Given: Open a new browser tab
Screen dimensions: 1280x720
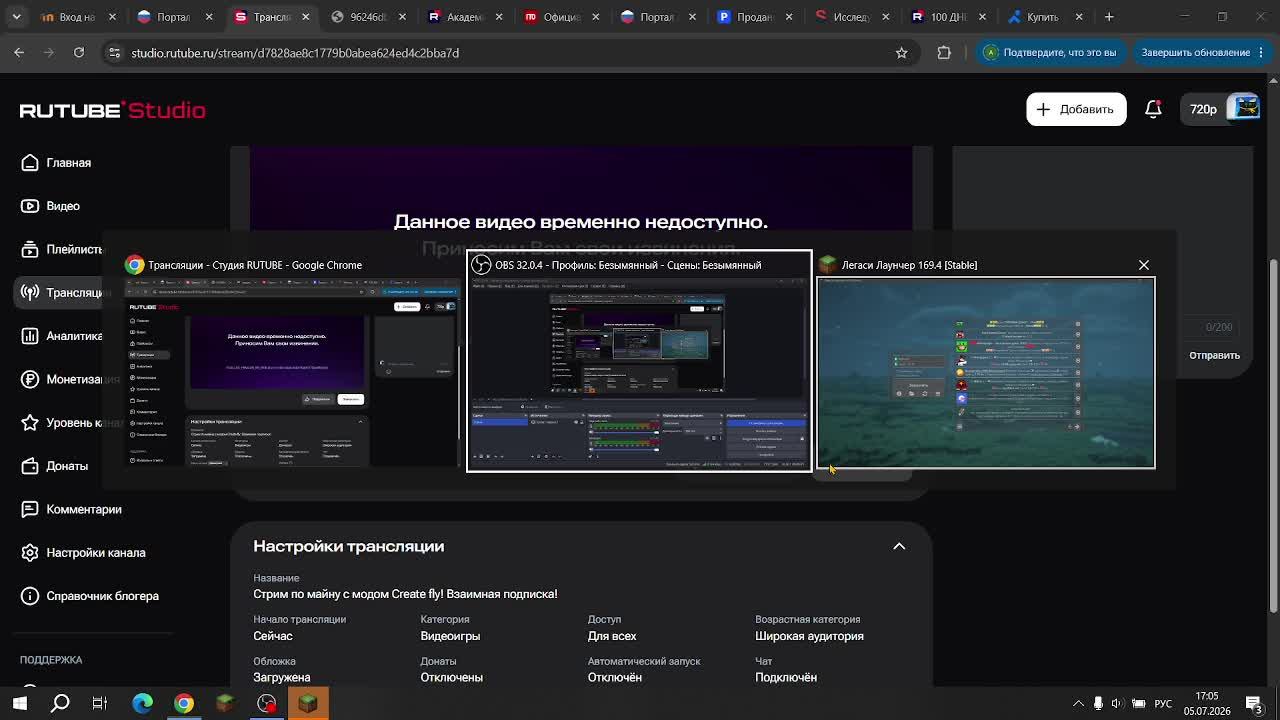Looking at the screenshot, I should point(1109,17).
